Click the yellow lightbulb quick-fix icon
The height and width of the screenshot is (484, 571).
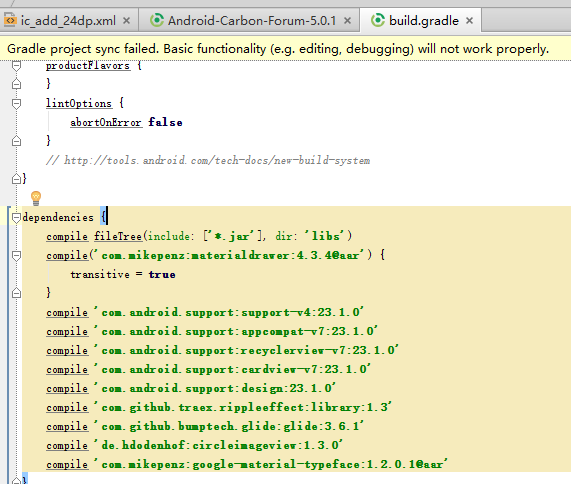(36, 198)
